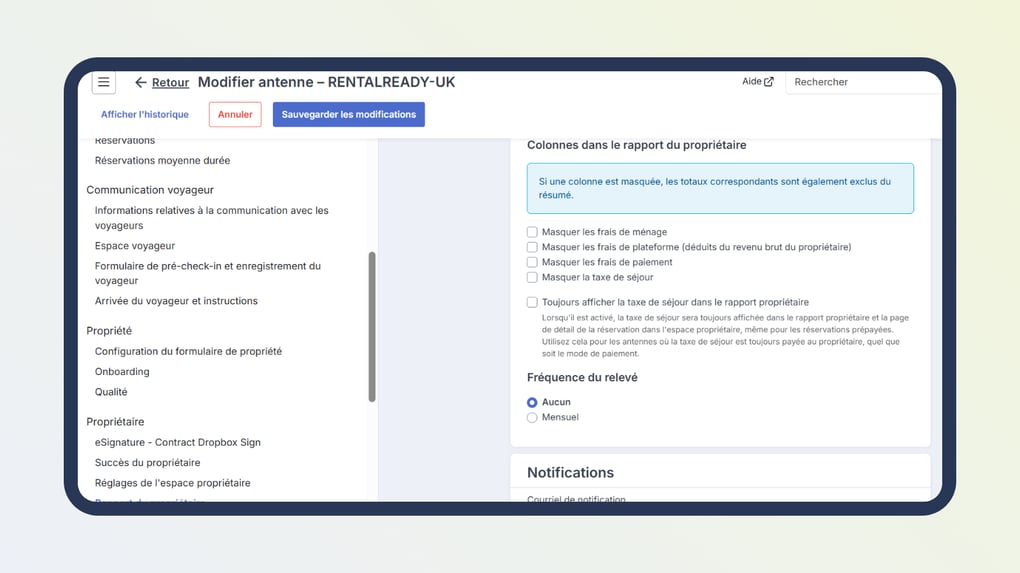The image size is (1020, 573).
Task: Click the Annuler button
Action: 235,114
